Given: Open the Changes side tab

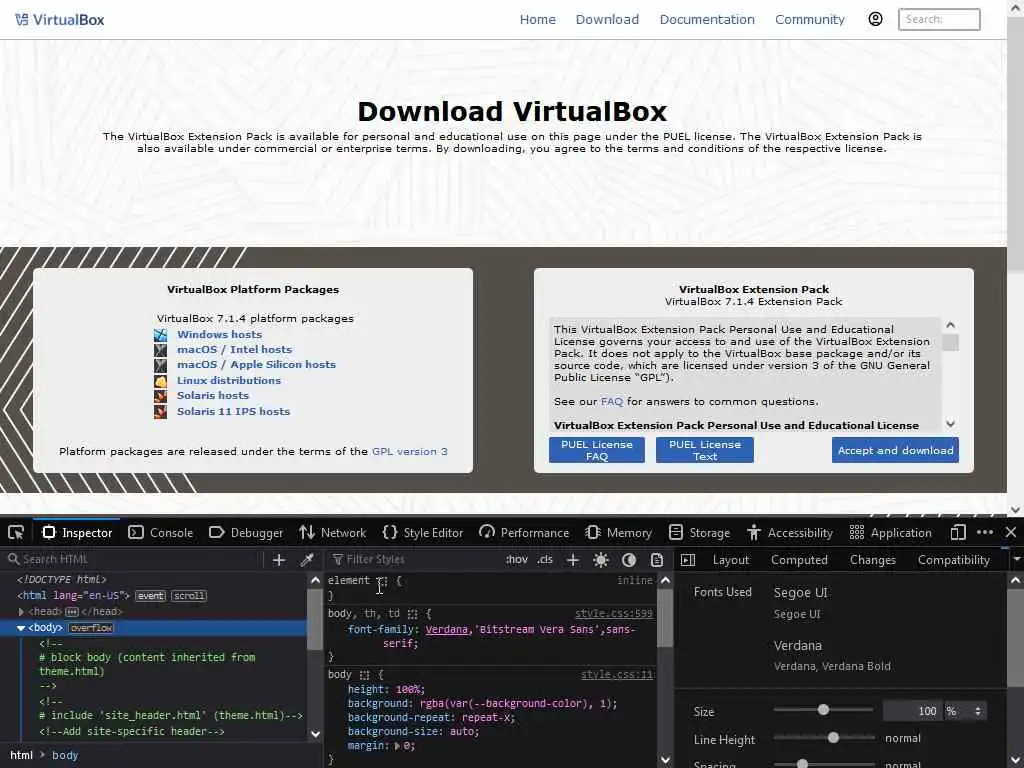Looking at the screenshot, I should pos(872,560).
